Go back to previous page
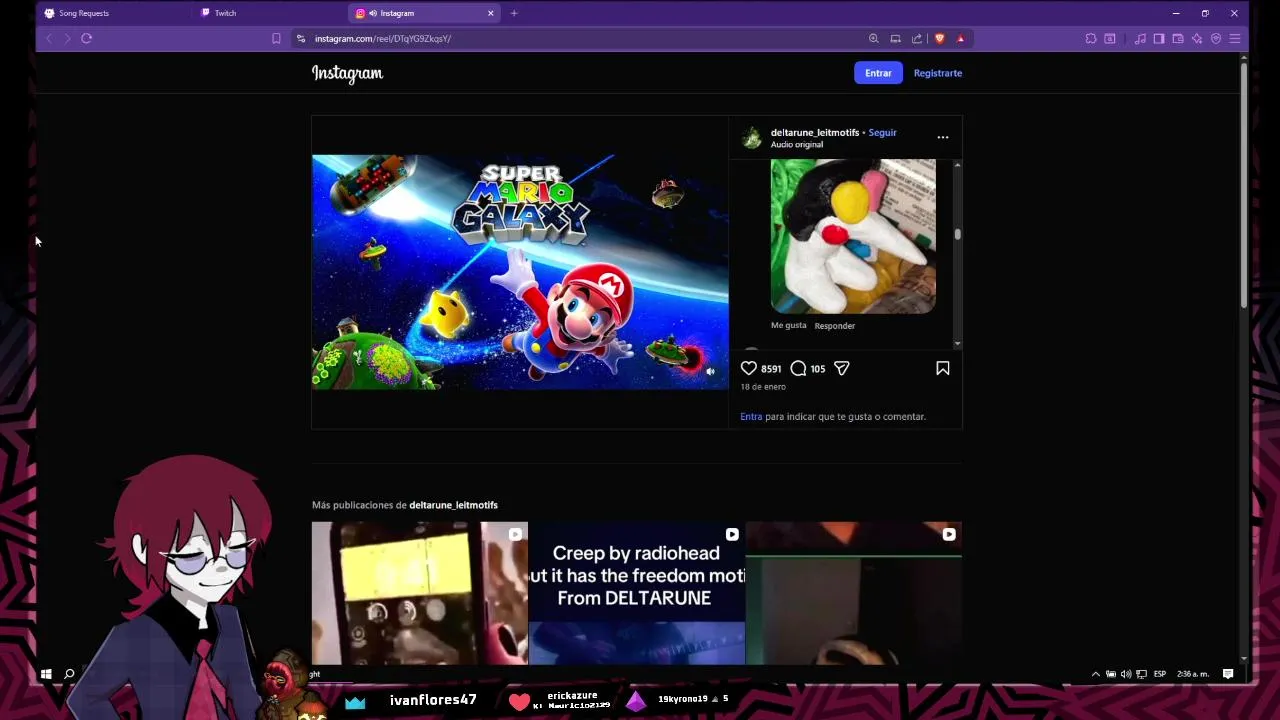This screenshot has height=720, width=1280. (x=48, y=38)
